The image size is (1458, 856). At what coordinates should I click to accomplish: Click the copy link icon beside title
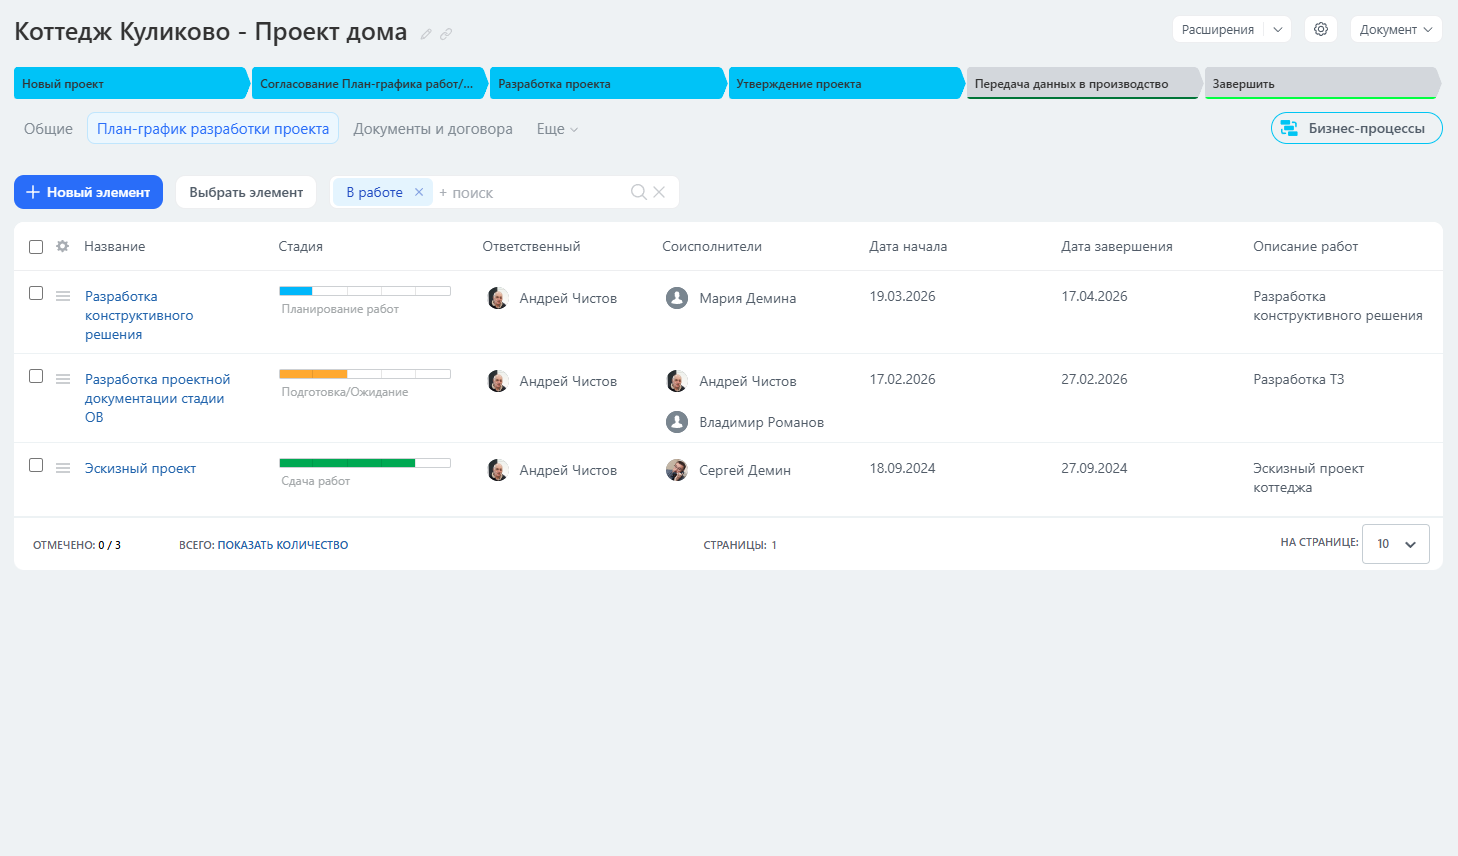pyautogui.click(x=446, y=34)
